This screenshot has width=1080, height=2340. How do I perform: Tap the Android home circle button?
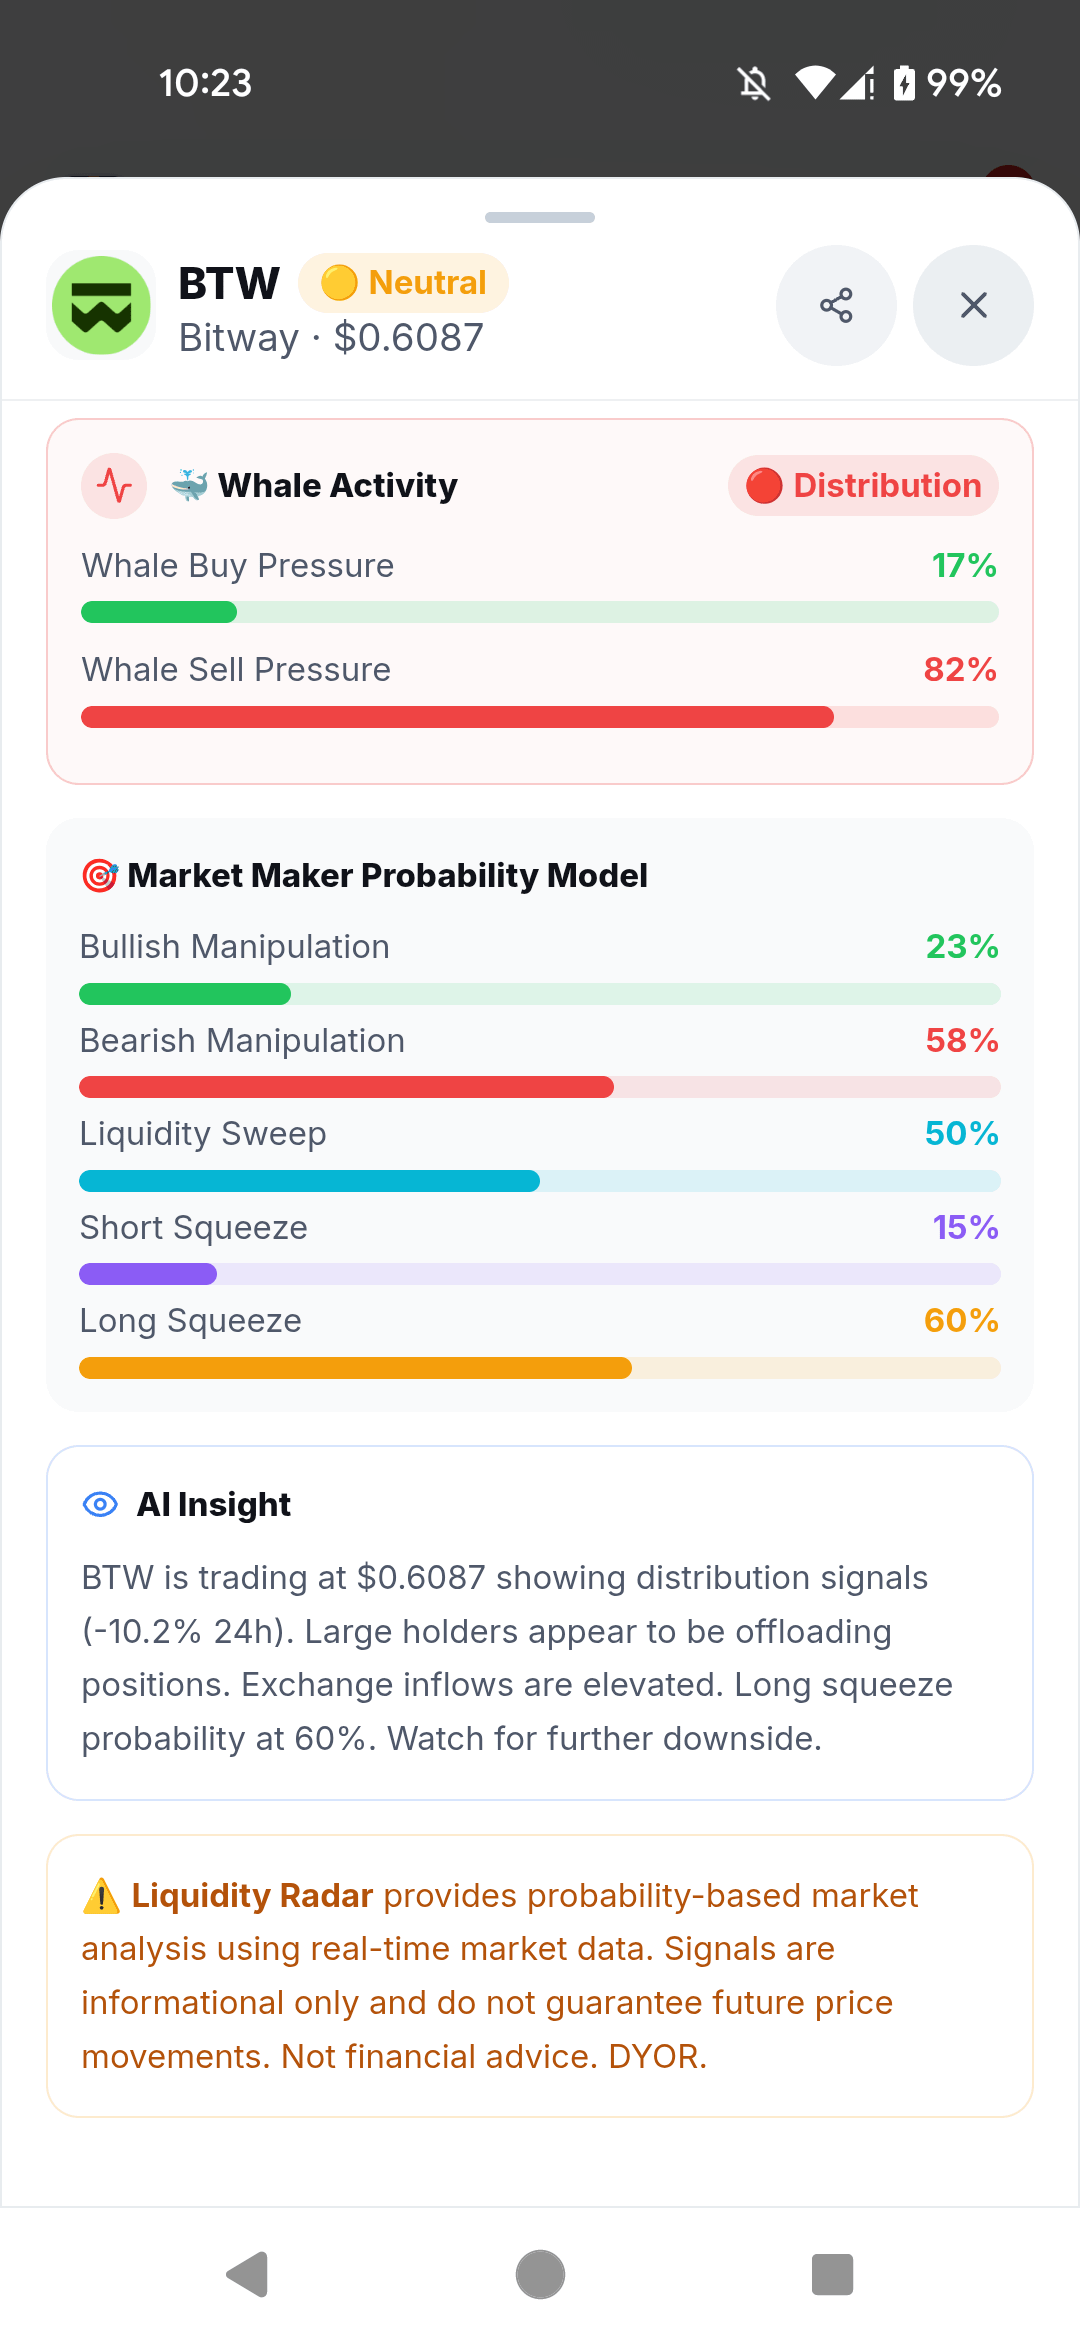540,2275
